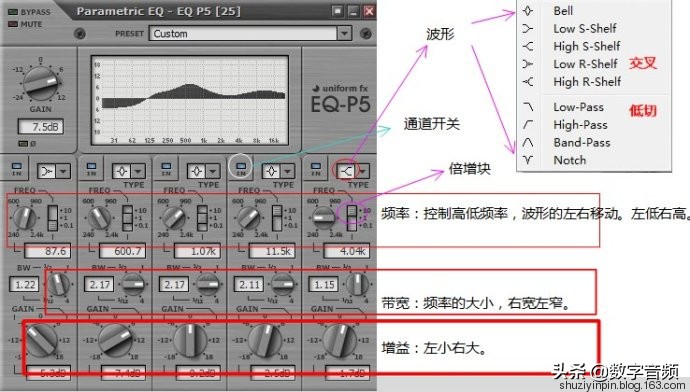Click the FREQ knob of the 600.7 band

[99, 218]
